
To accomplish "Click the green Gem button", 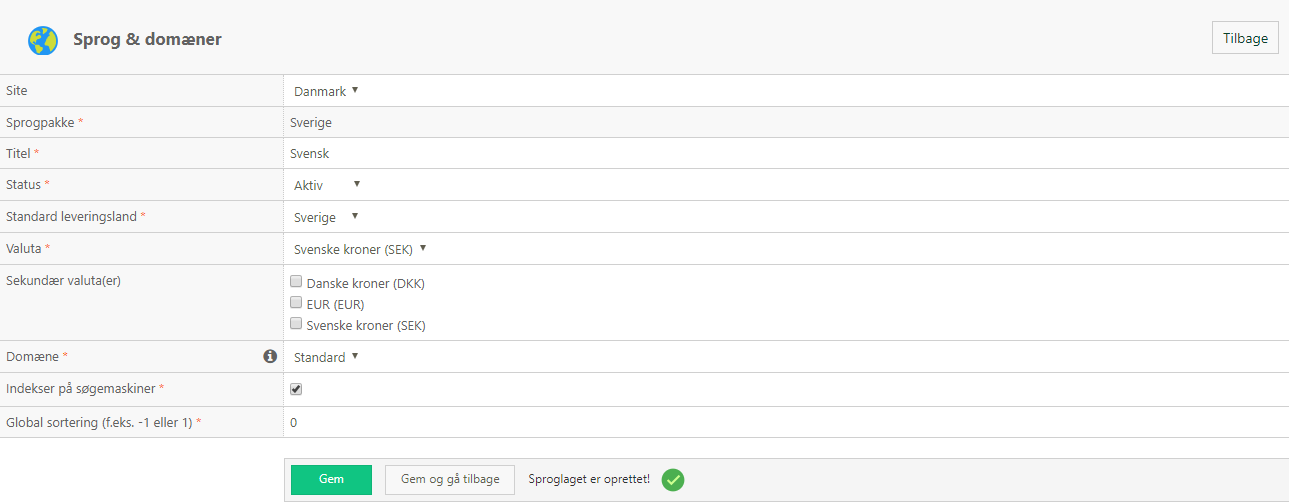I will (331, 479).
